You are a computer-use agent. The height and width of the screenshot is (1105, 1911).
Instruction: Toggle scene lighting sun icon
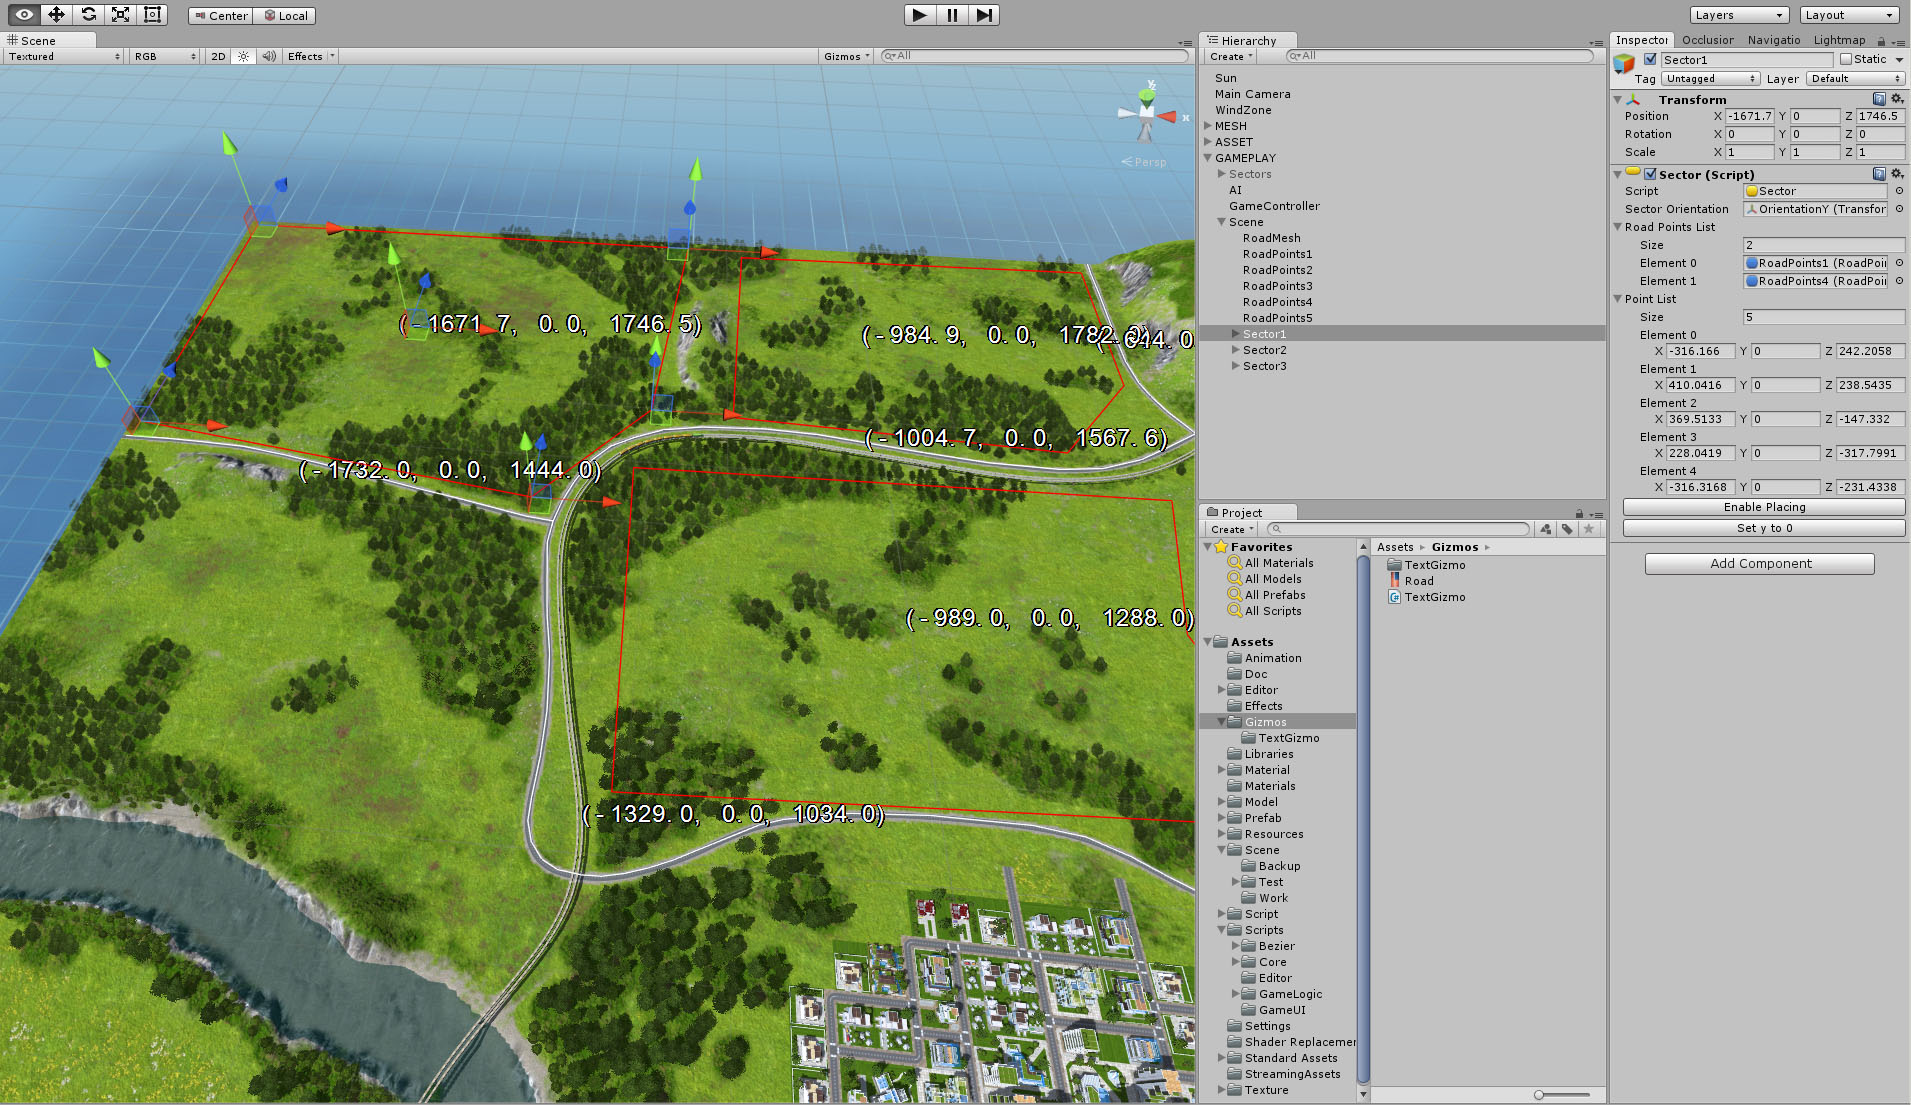point(243,56)
